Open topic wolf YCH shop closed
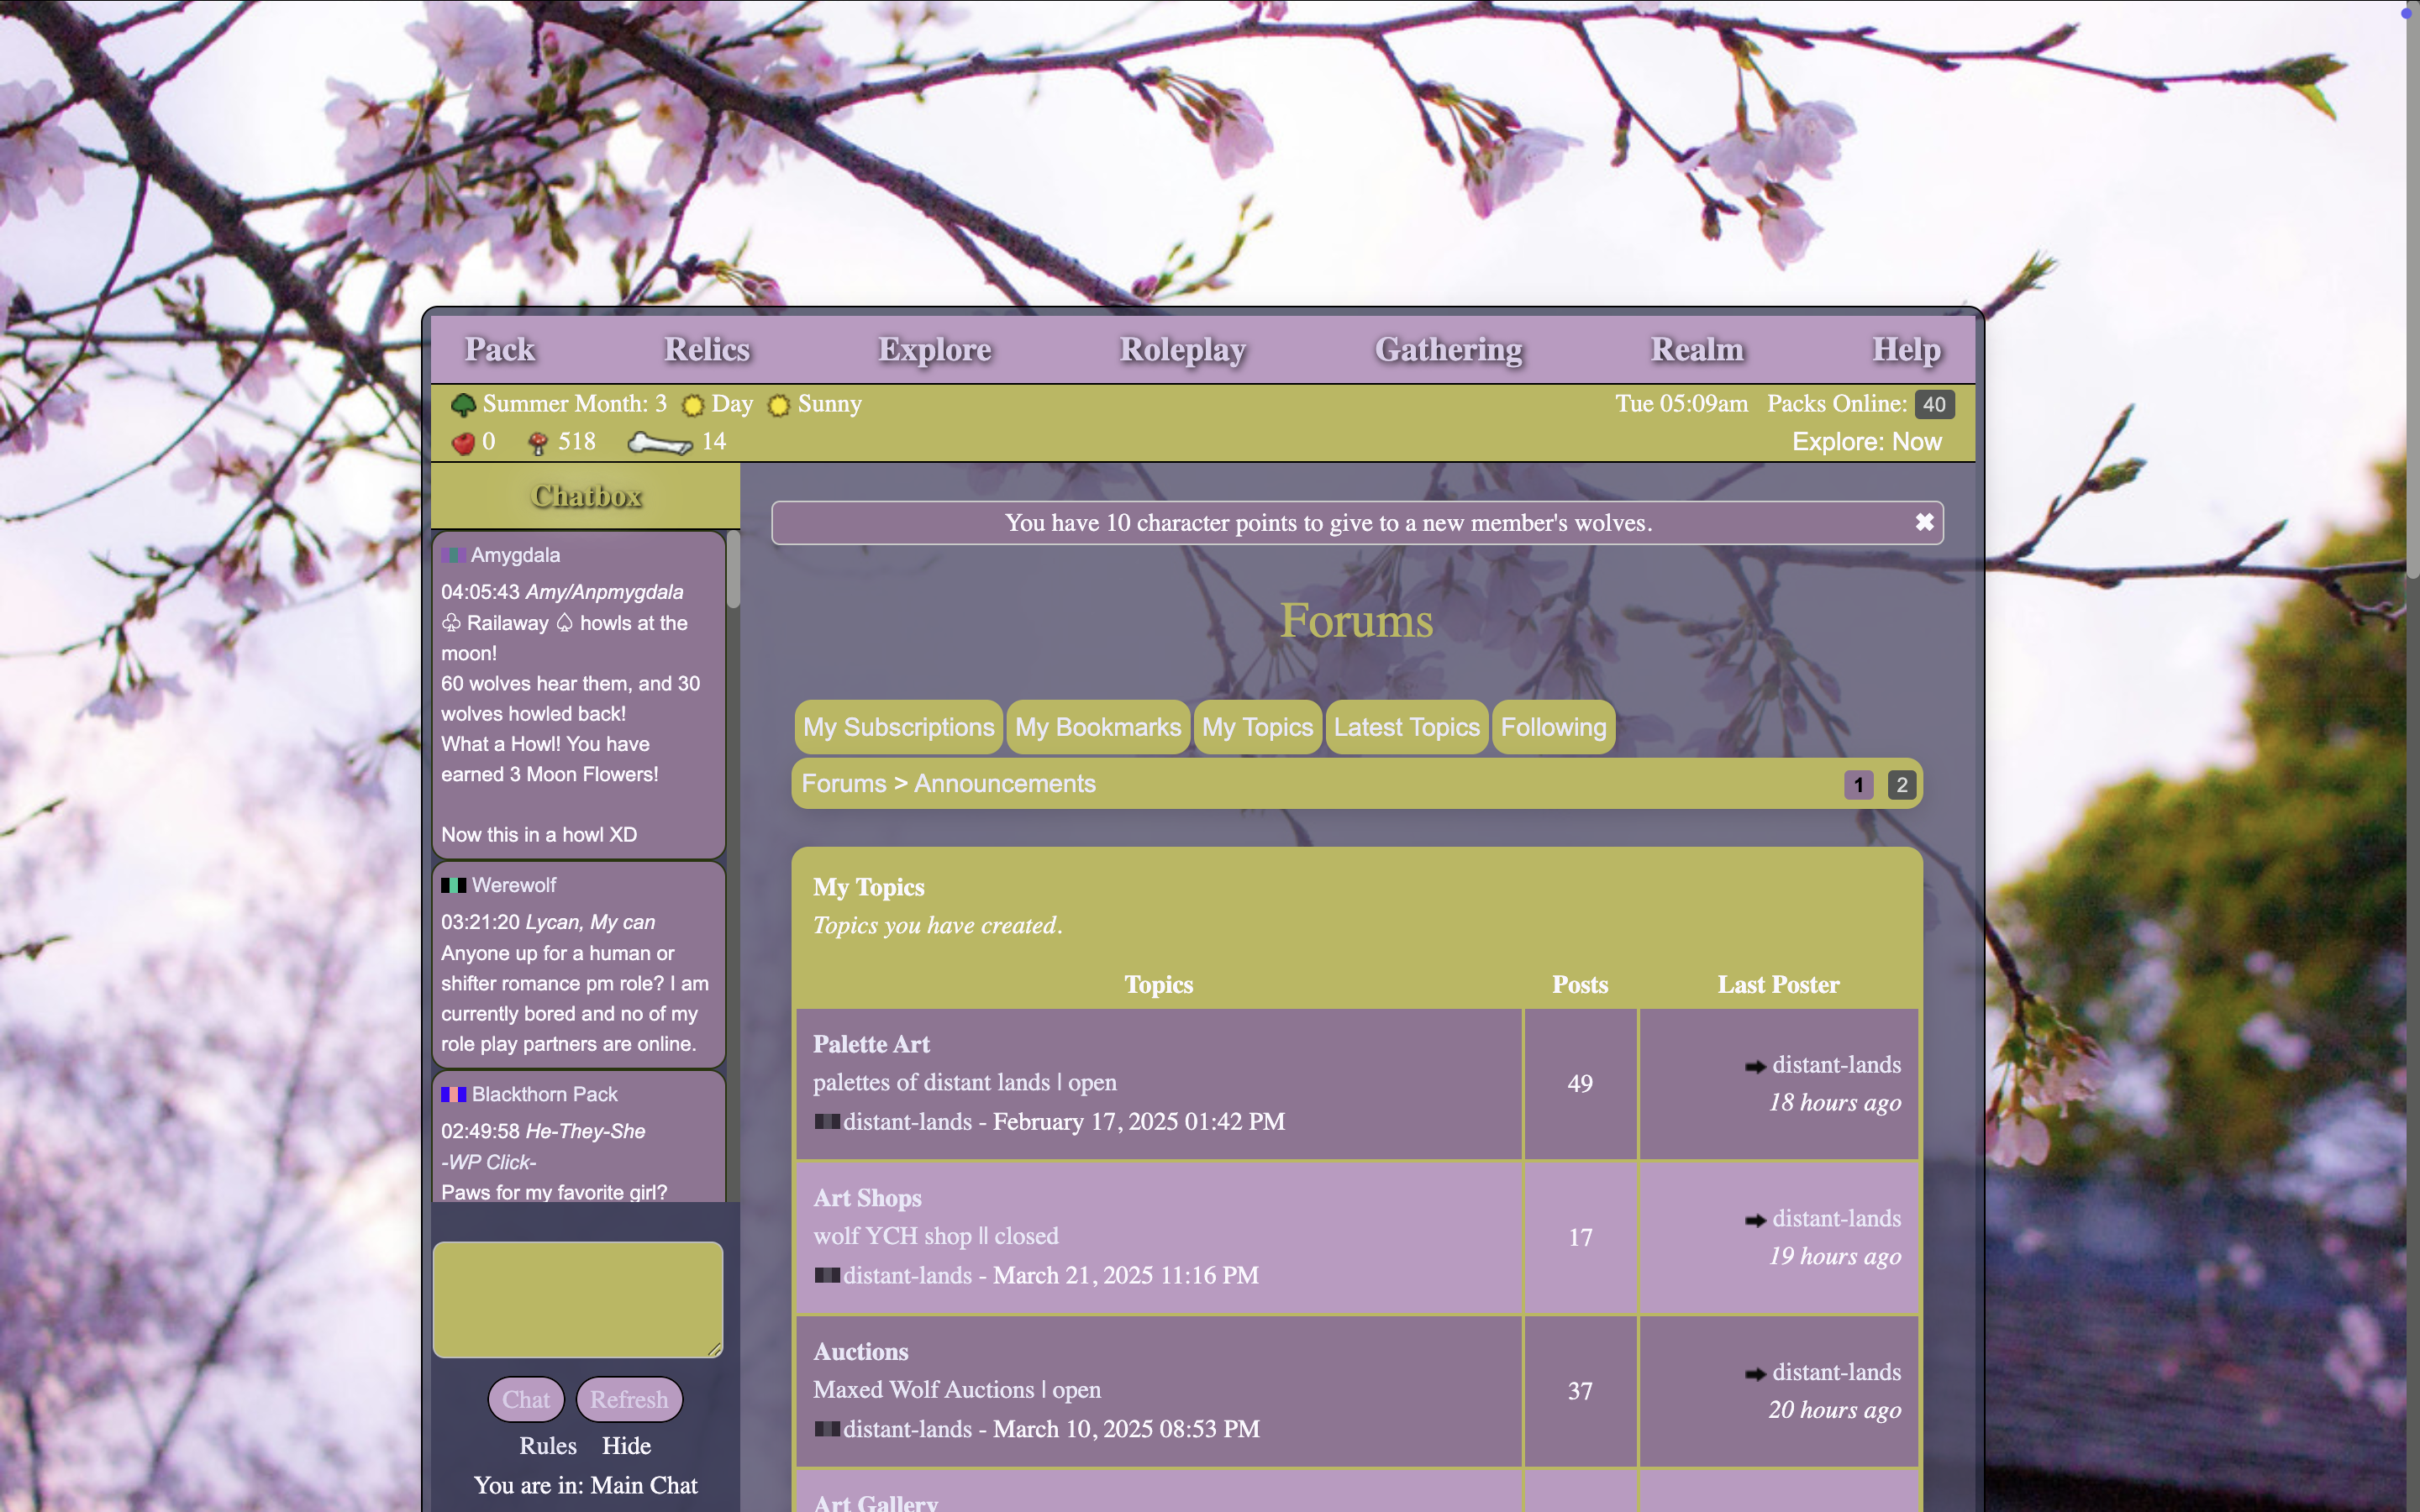 [x=935, y=1236]
